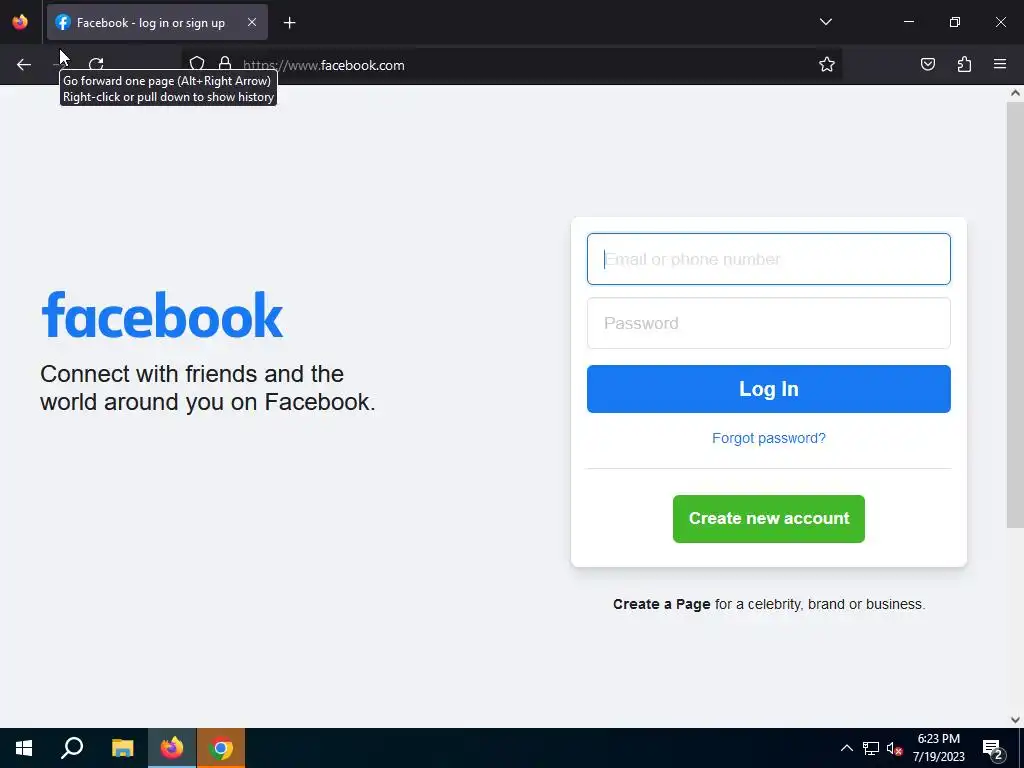Viewport: 1024px width, 768px height.
Task: Click the vertical scrollbar thumb
Action: pyautogui.click(x=1015, y=315)
